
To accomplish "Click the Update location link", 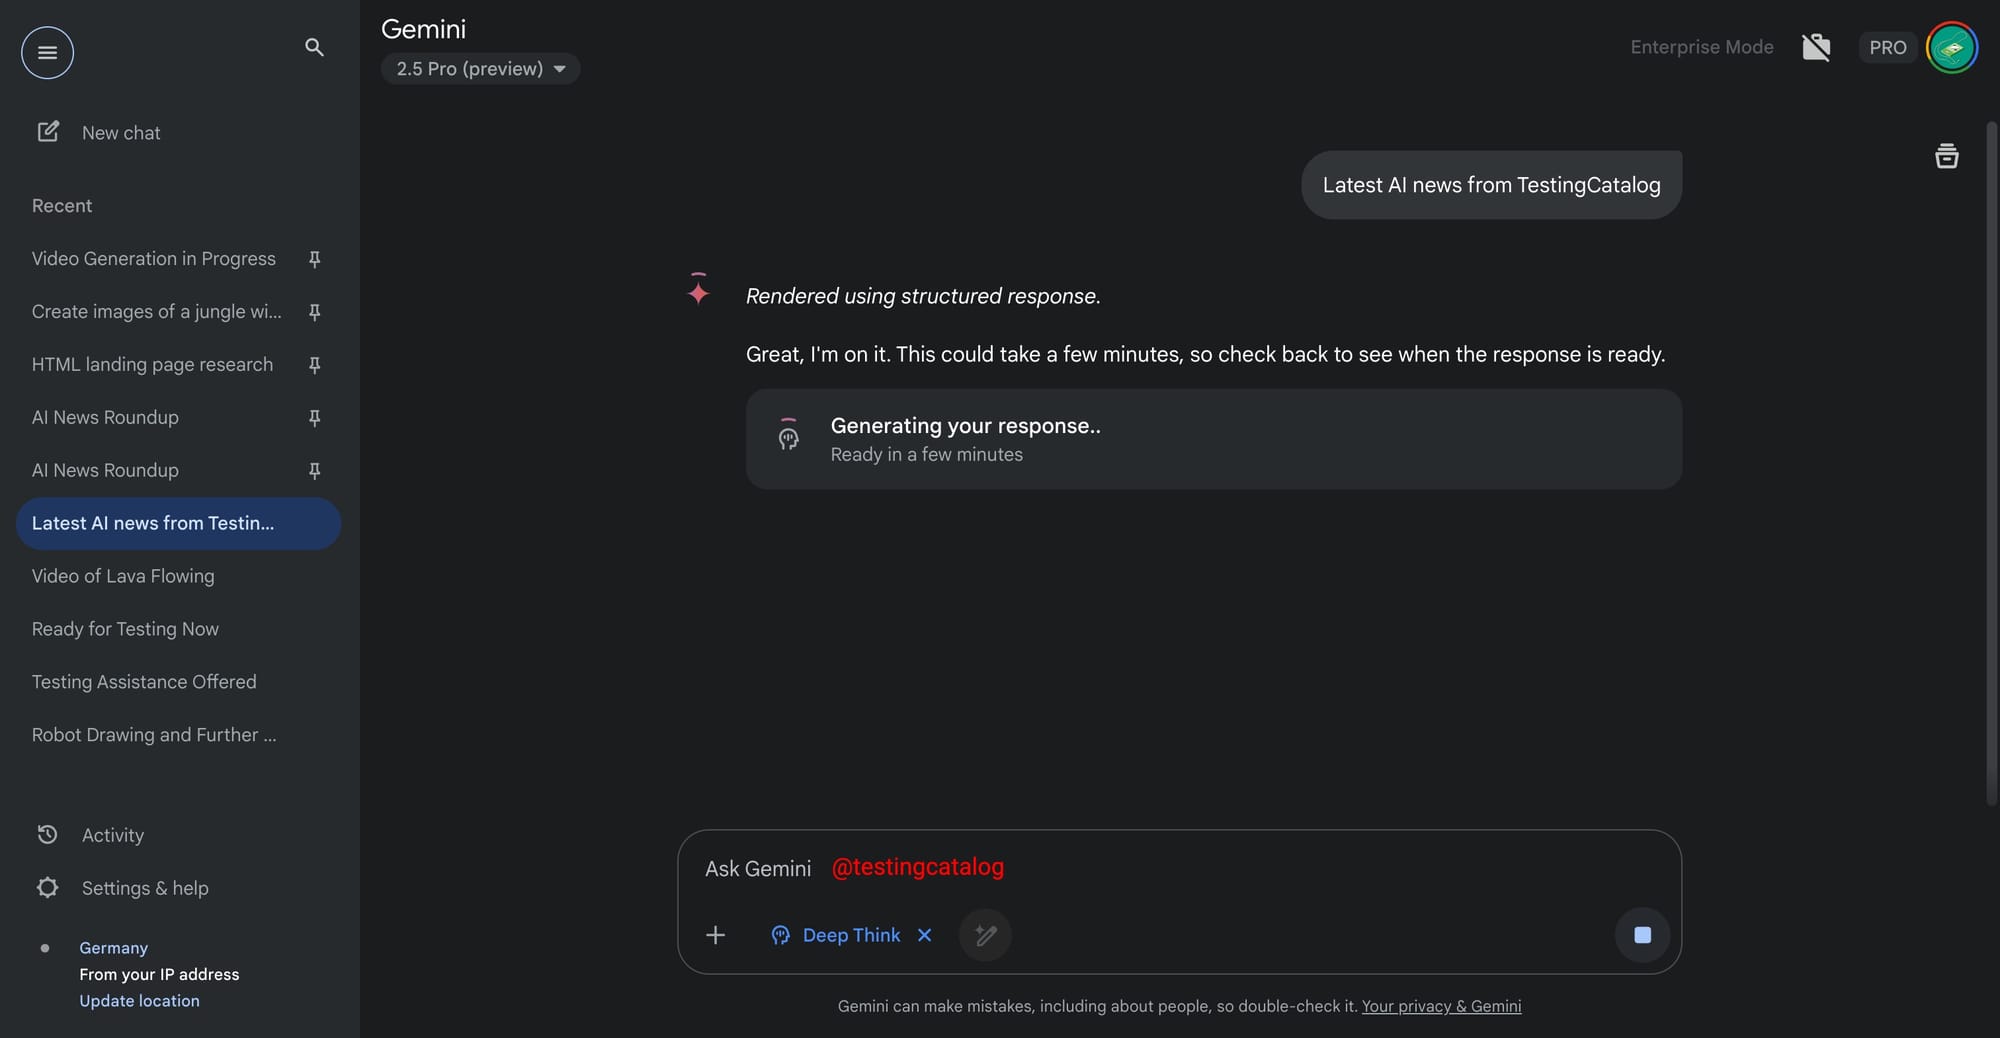I will tap(139, 1001).
